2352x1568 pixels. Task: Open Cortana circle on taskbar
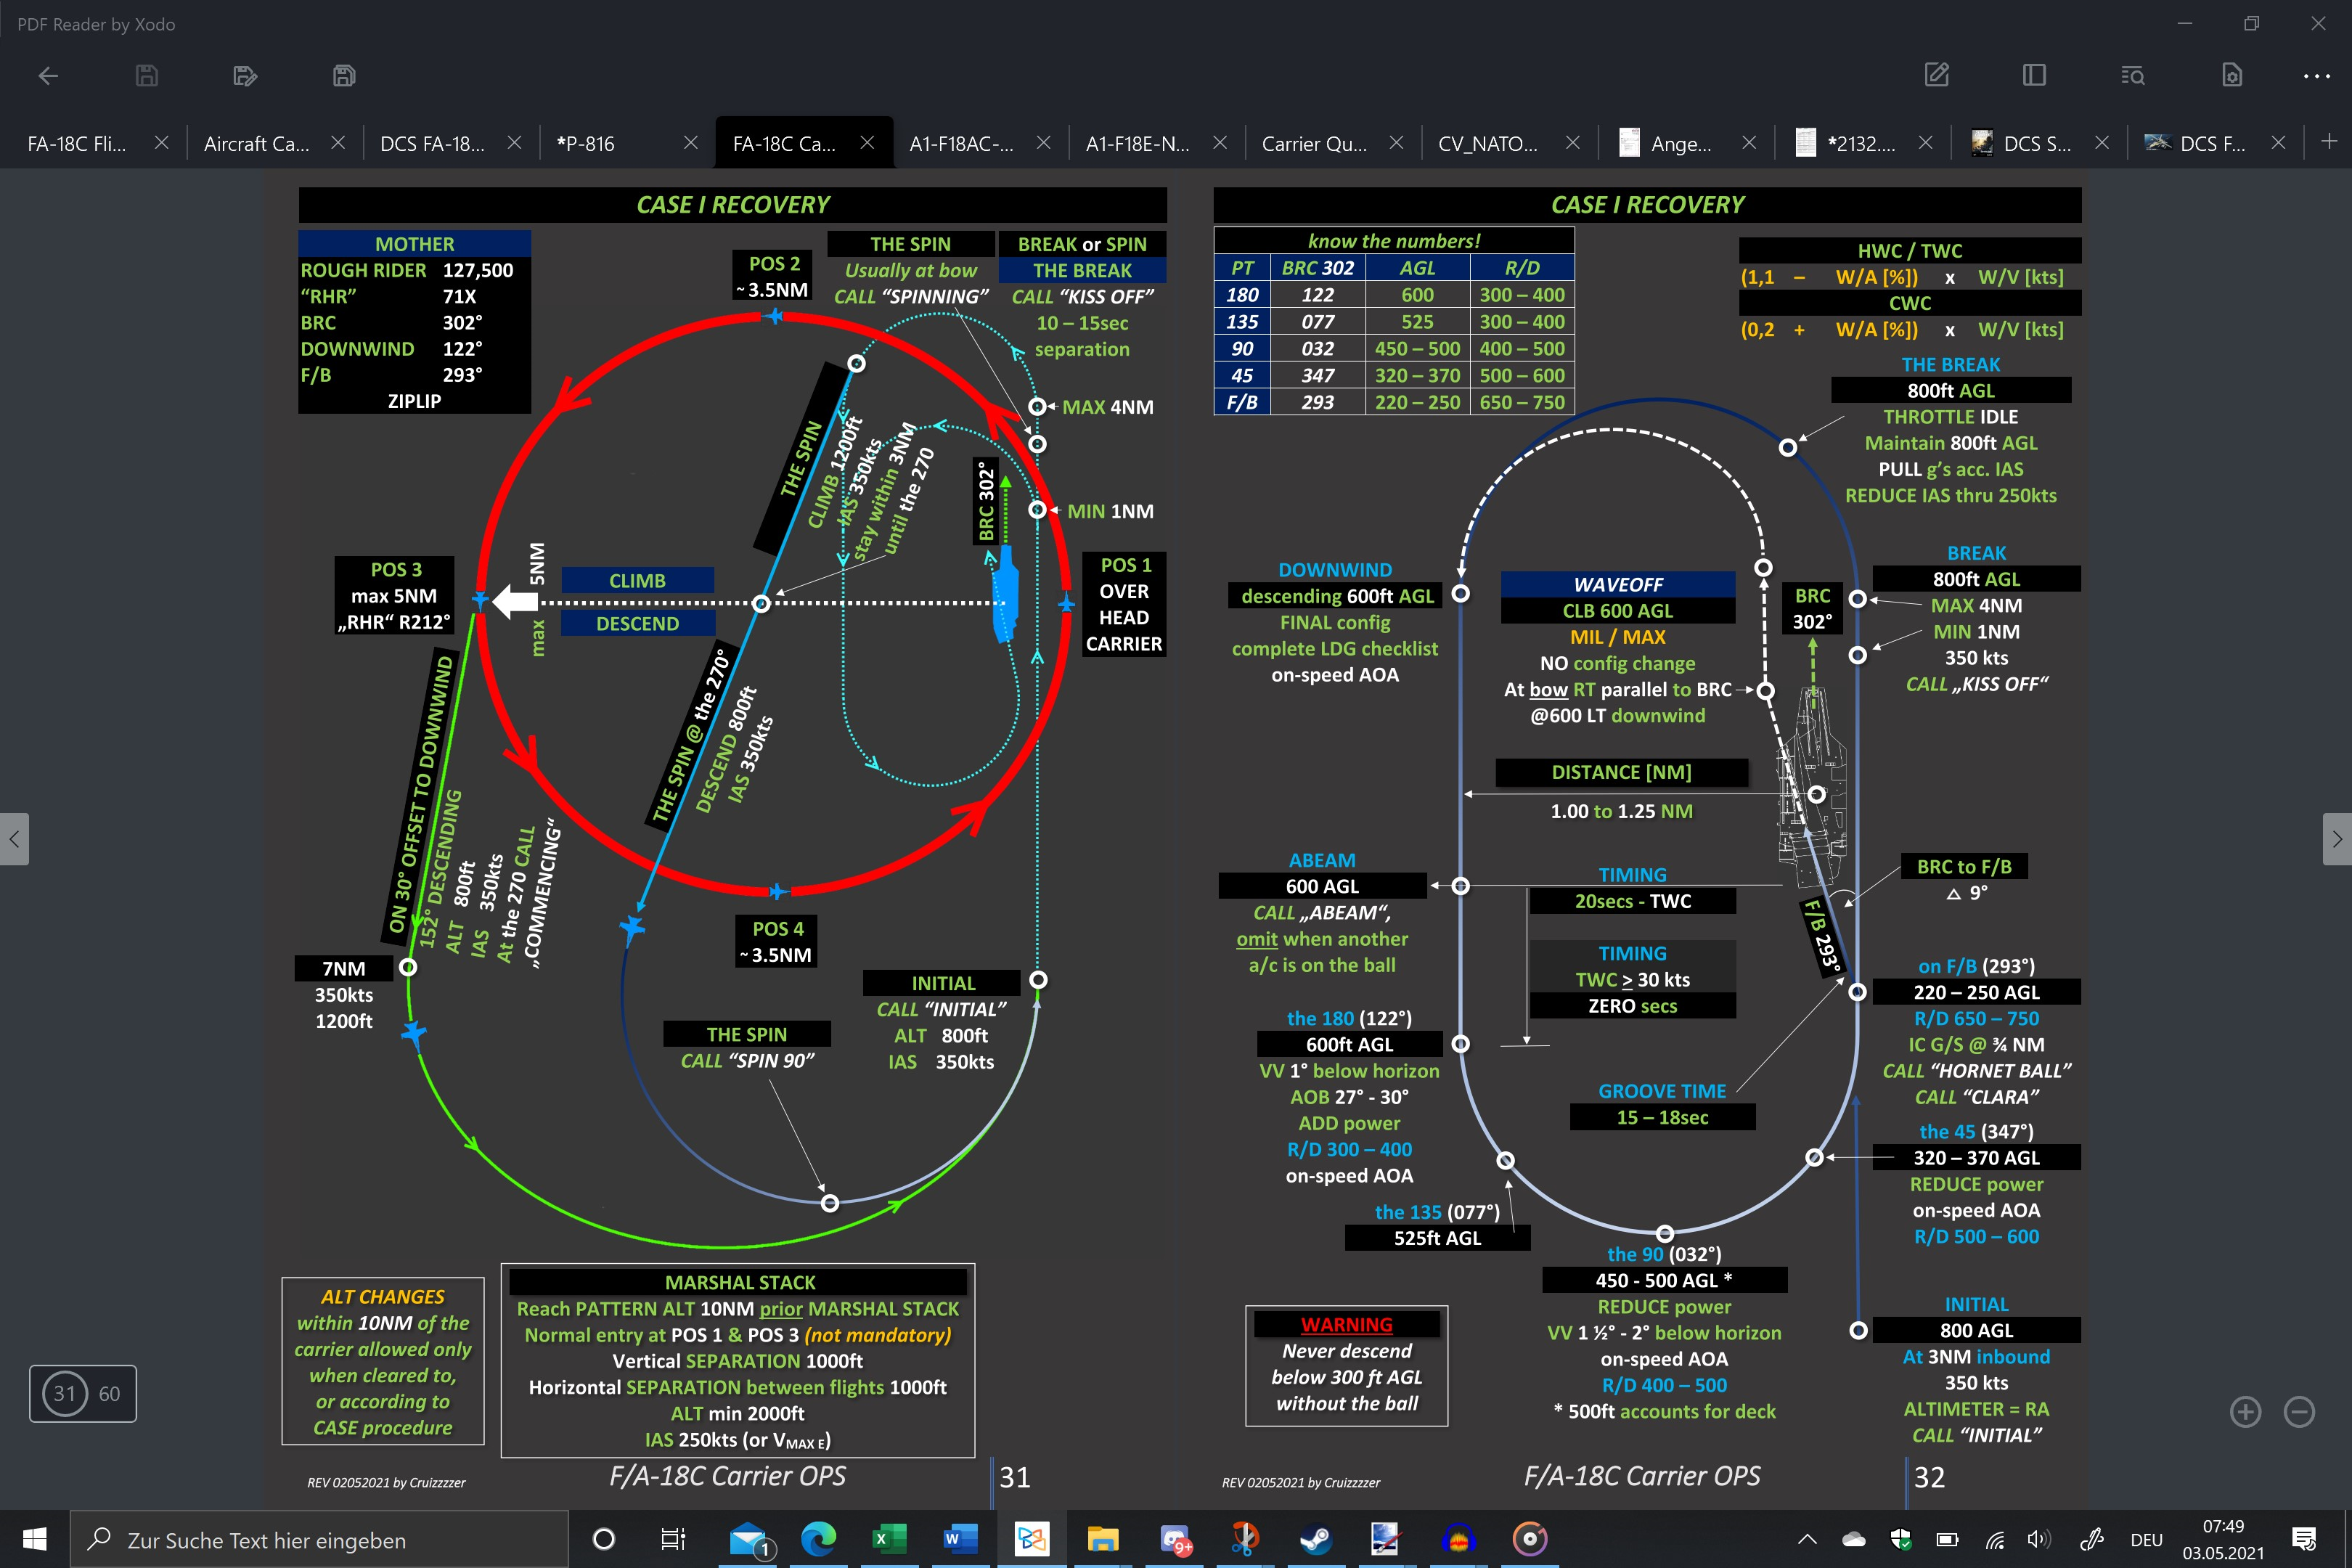point(604,1539)
